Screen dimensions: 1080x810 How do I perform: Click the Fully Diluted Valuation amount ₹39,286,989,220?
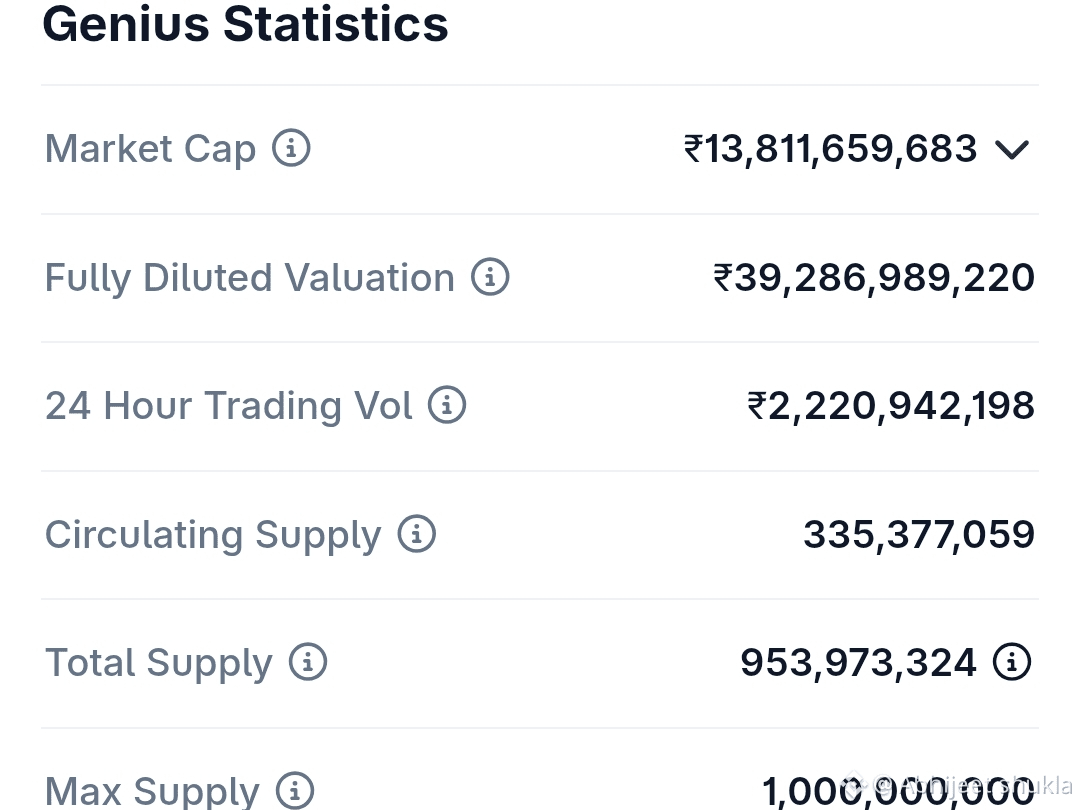874,278
